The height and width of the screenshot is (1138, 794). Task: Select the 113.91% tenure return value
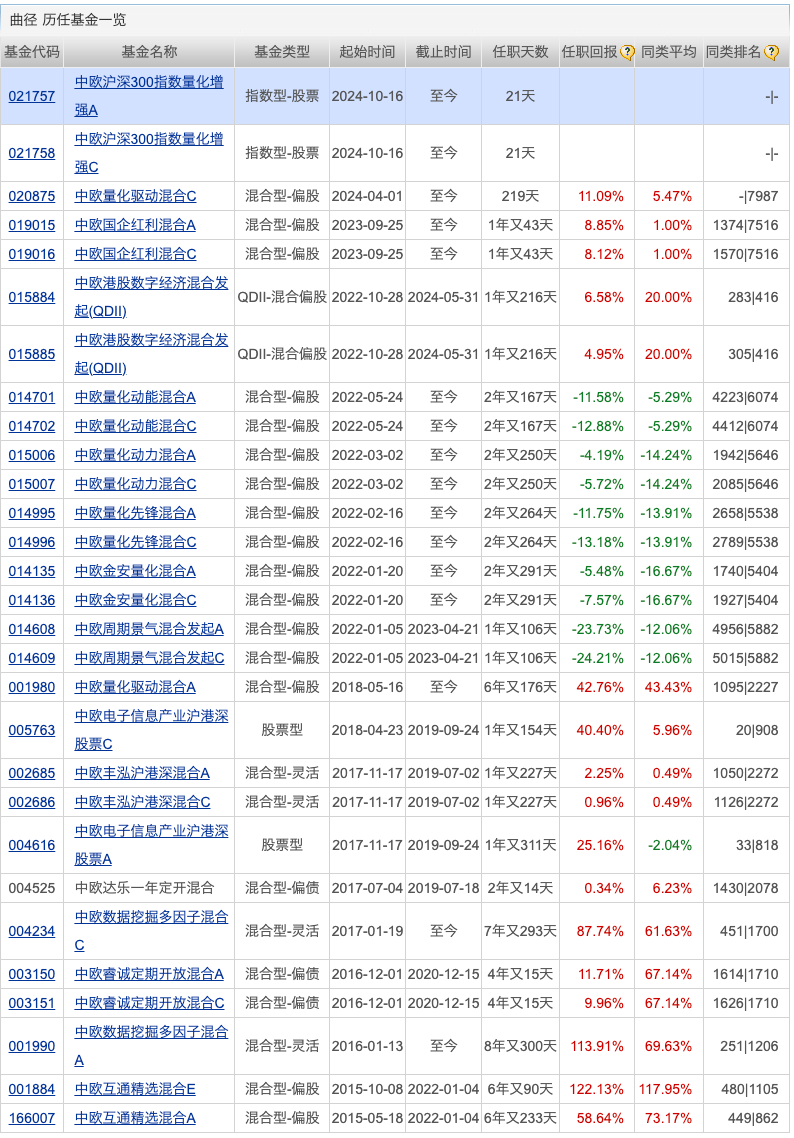point(597,1046)
